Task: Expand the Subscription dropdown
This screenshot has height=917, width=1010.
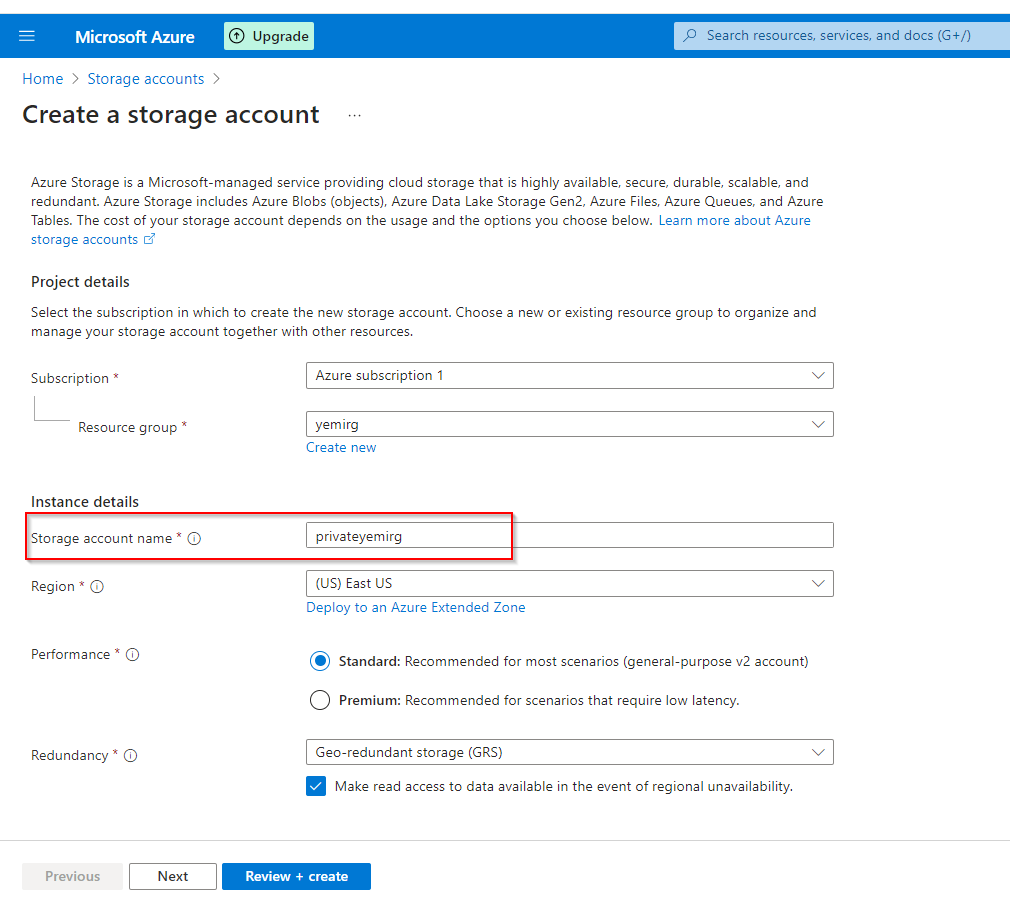Action: pyautogui.click(x=818, y=376)
